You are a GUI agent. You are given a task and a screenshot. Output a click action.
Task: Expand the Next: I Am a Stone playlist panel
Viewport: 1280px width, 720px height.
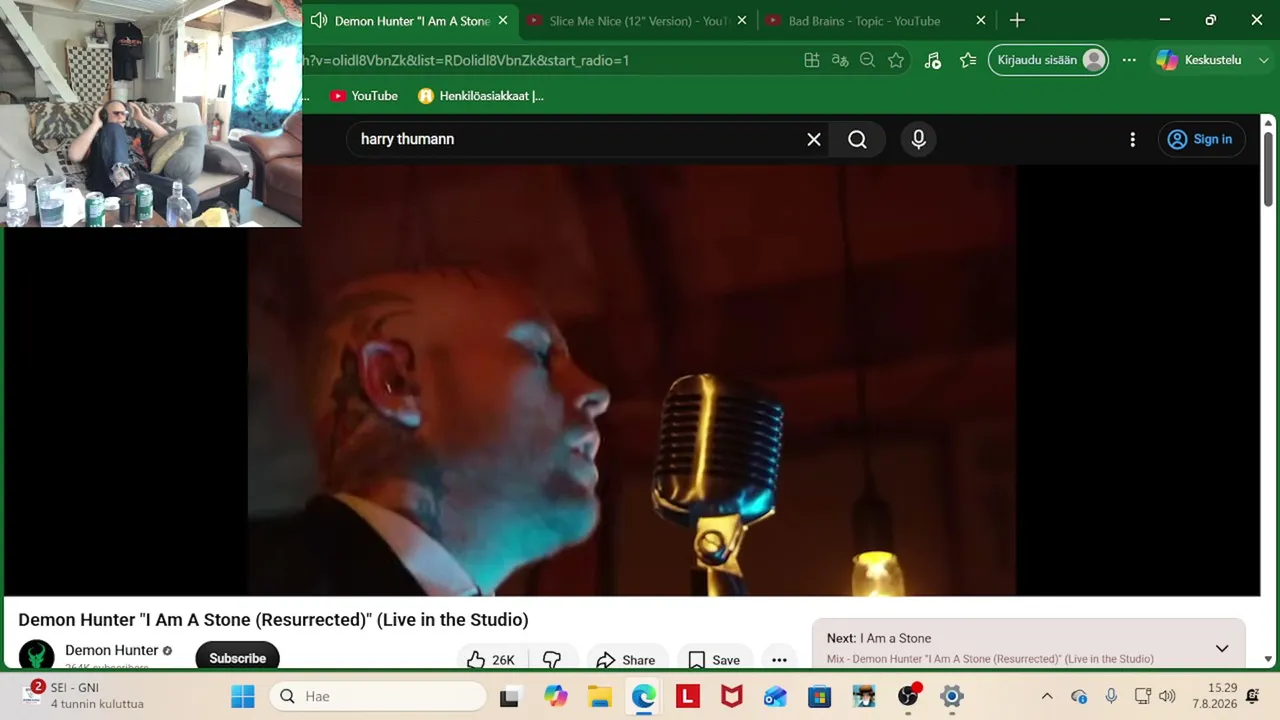(1222, 648)
